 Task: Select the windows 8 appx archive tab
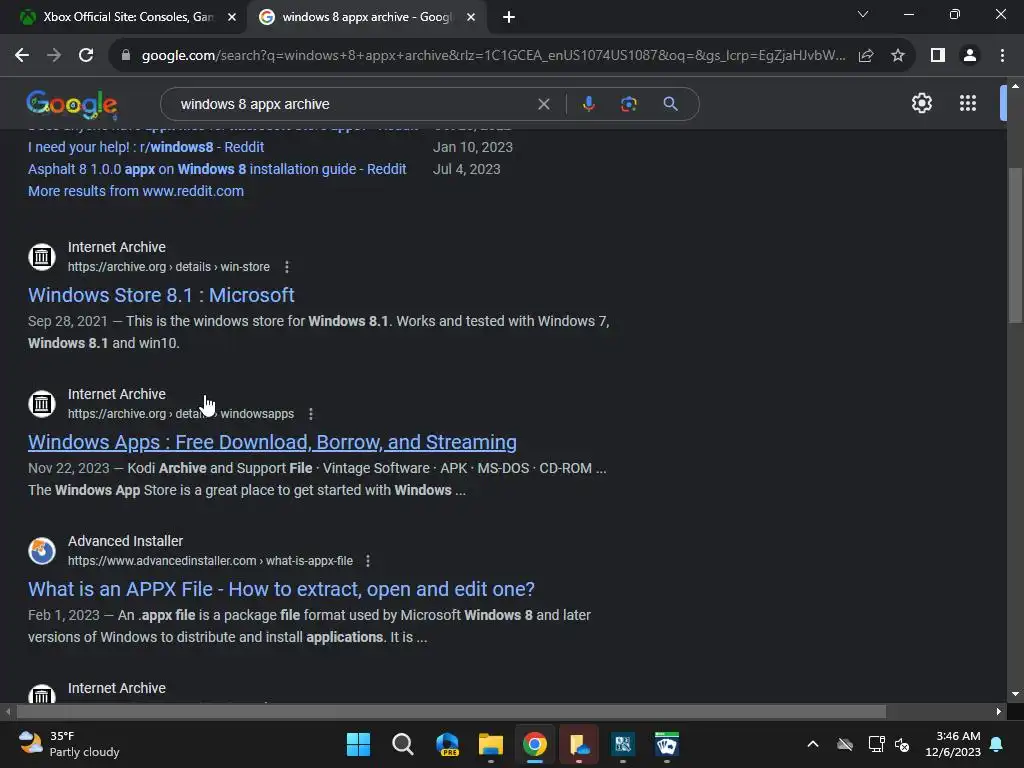tap(366, 17)
